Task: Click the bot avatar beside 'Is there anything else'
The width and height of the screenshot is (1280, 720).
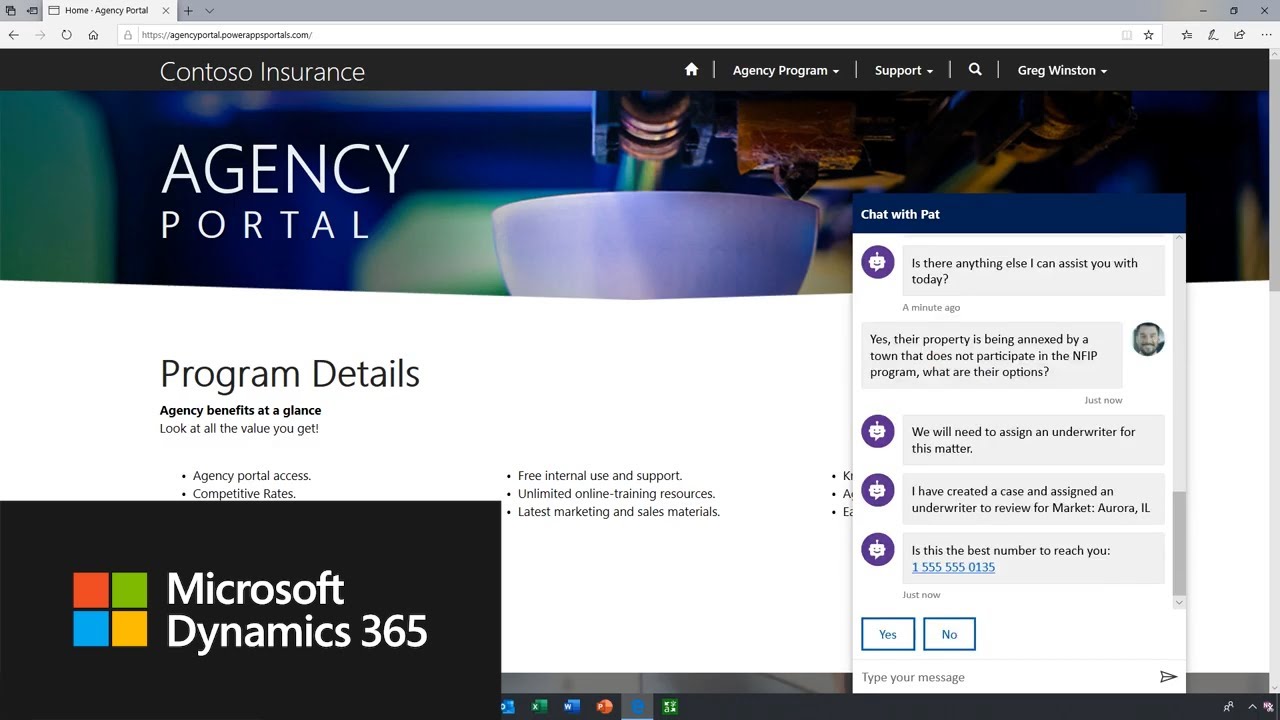Action: point(878,262)
